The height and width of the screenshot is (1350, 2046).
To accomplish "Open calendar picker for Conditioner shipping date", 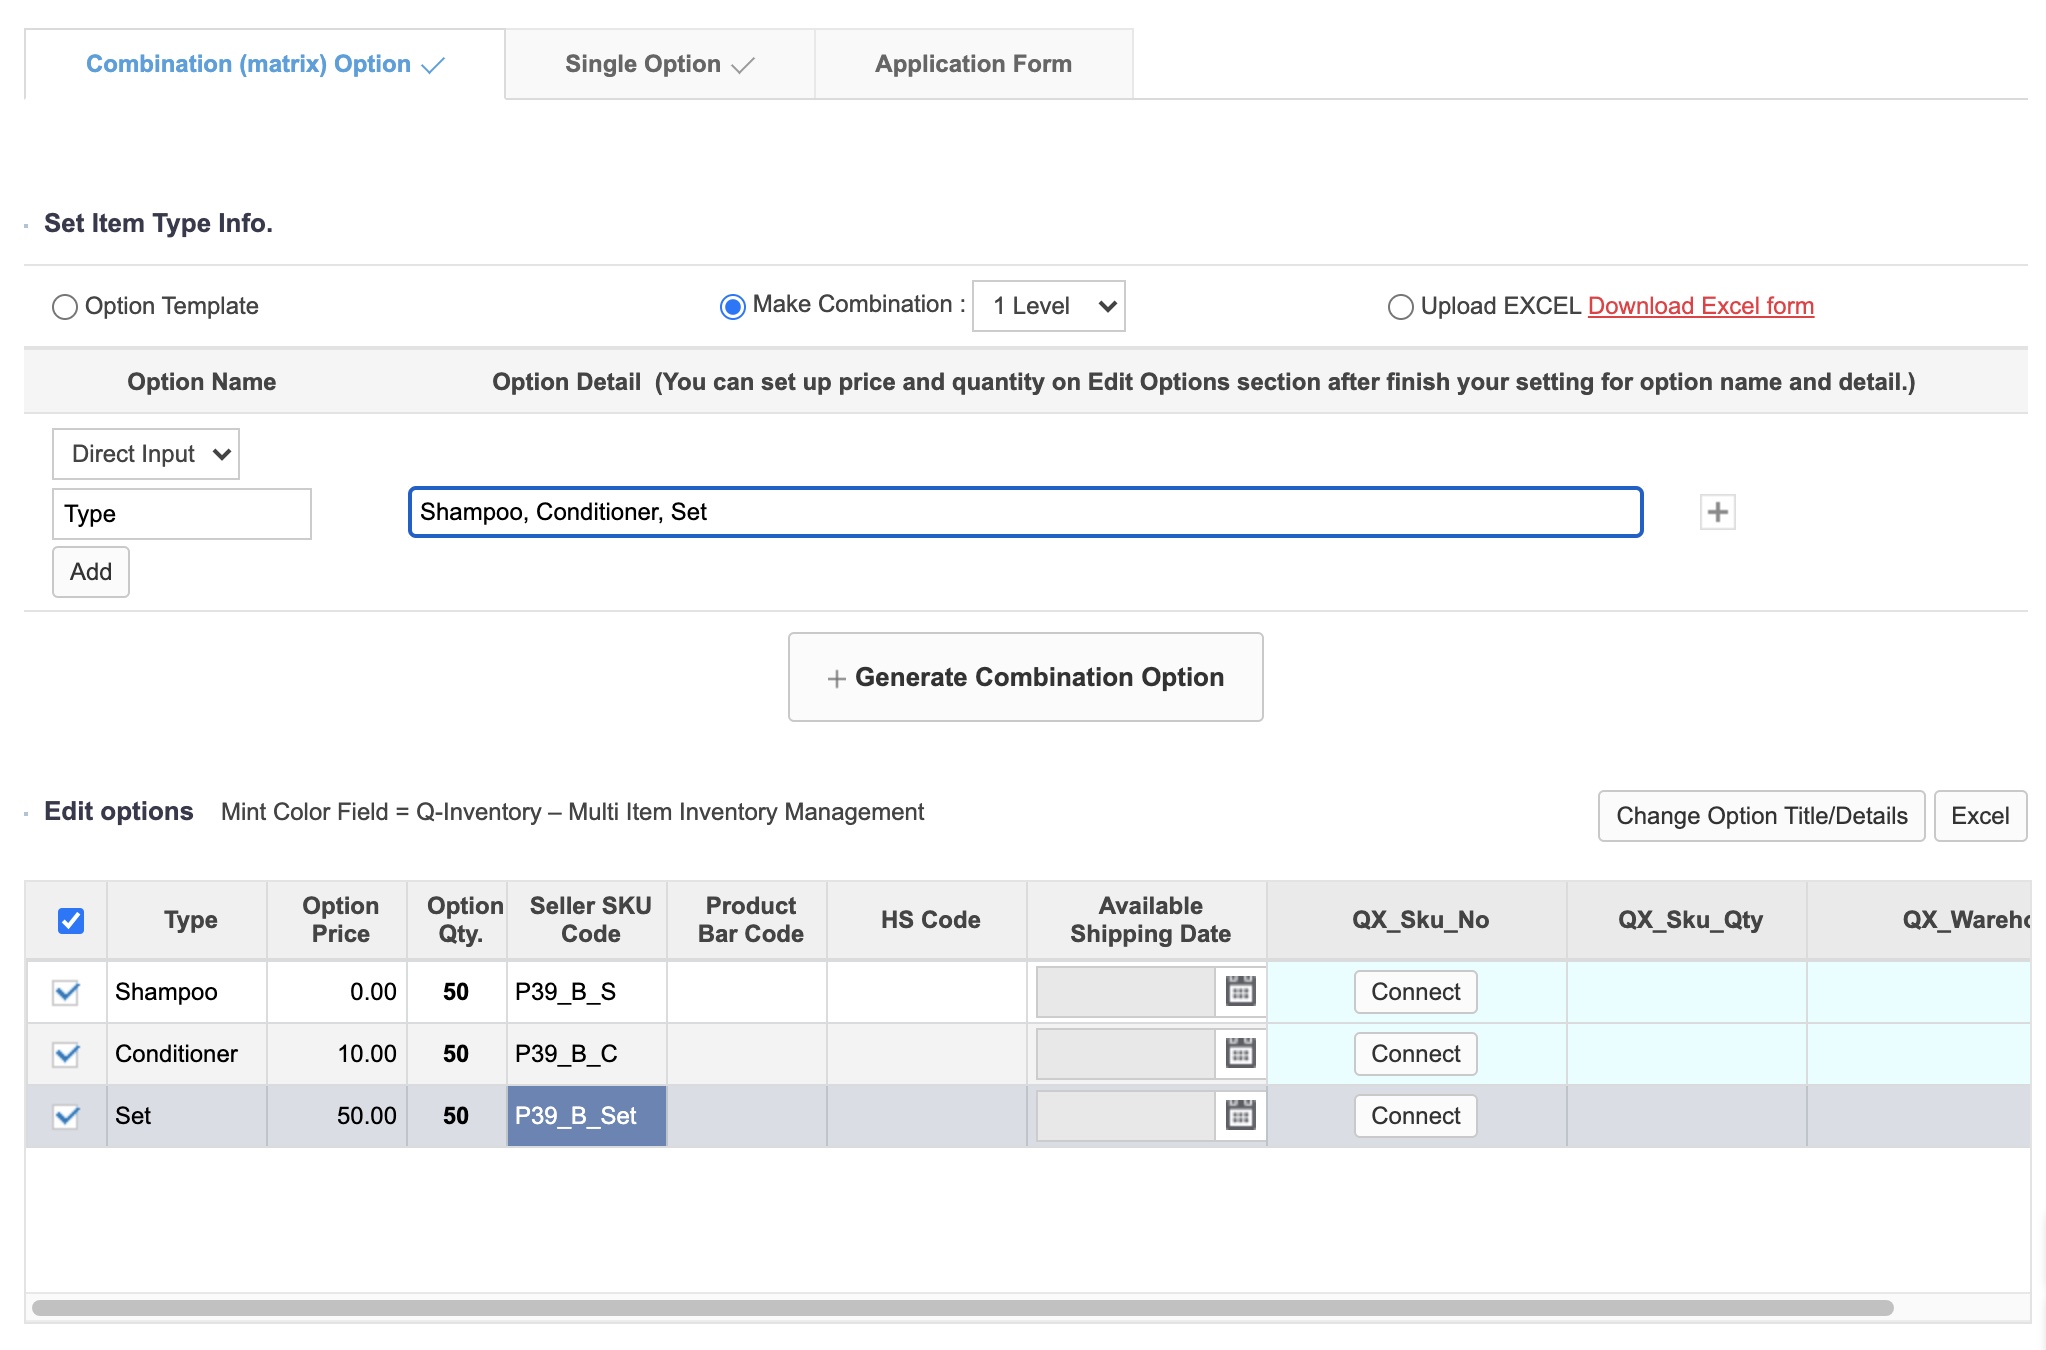I will (x=1240, y=1053).
